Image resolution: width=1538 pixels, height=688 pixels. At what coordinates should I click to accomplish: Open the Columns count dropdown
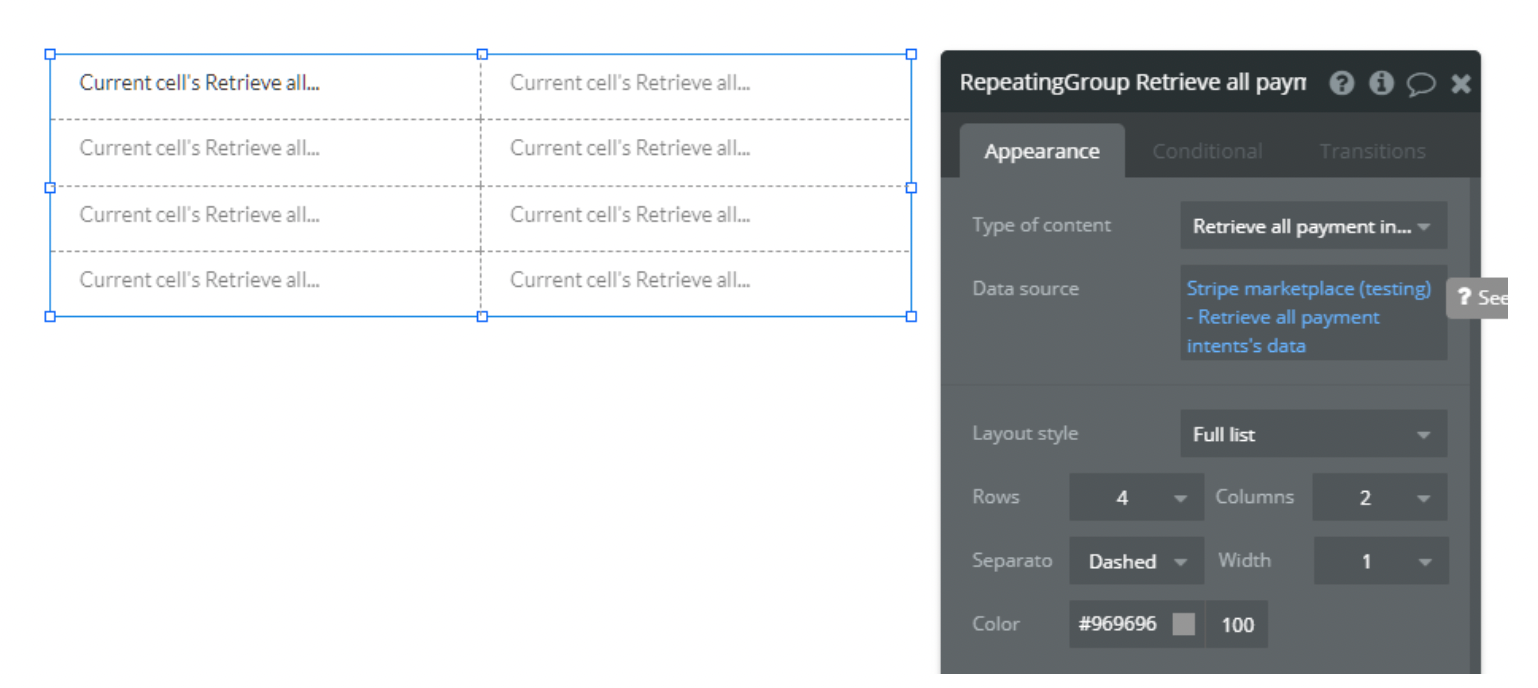pyautogui.click(x=1379, y=497)
